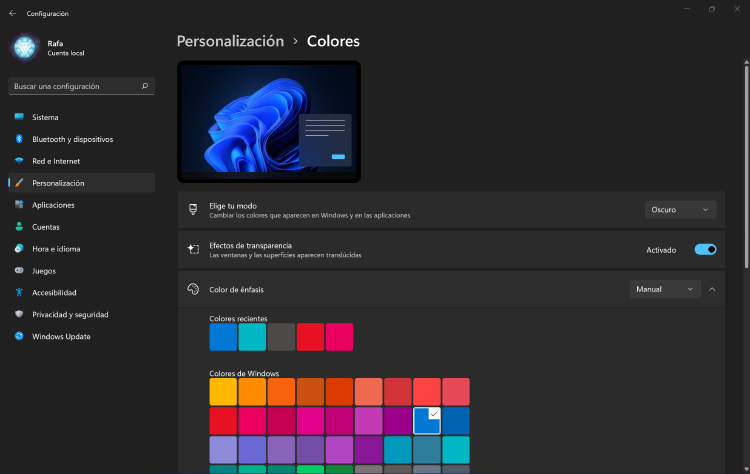The width and height of the screenshot is (750, 474).
Task: Pick the recent teal color swatch
Action: tap(252, 337)
